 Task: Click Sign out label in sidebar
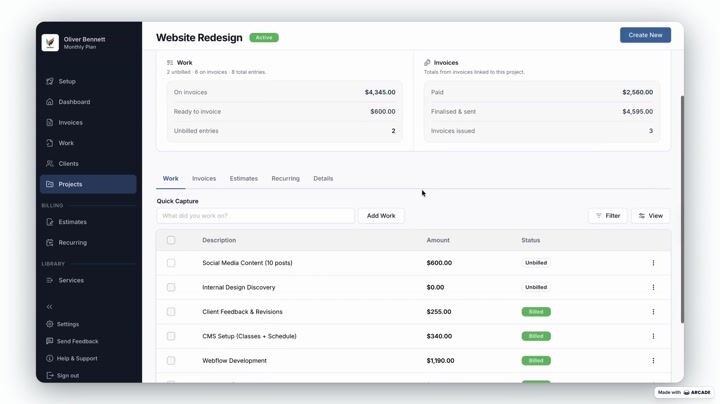[x=68, y=376]
